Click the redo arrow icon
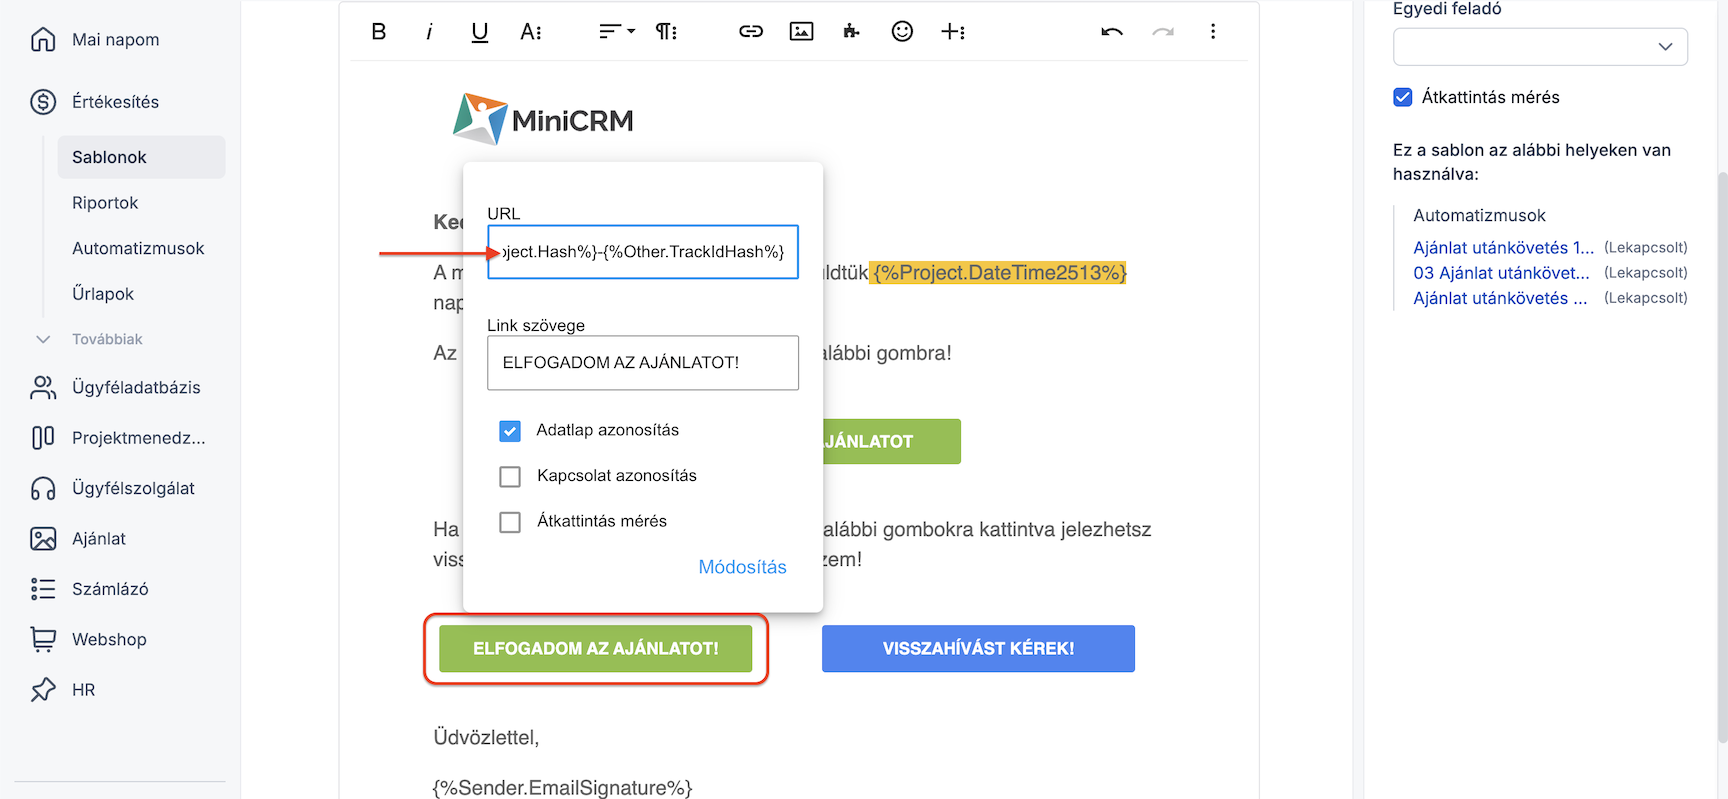Screen dimensions: 1728x799 (1163, 32)
